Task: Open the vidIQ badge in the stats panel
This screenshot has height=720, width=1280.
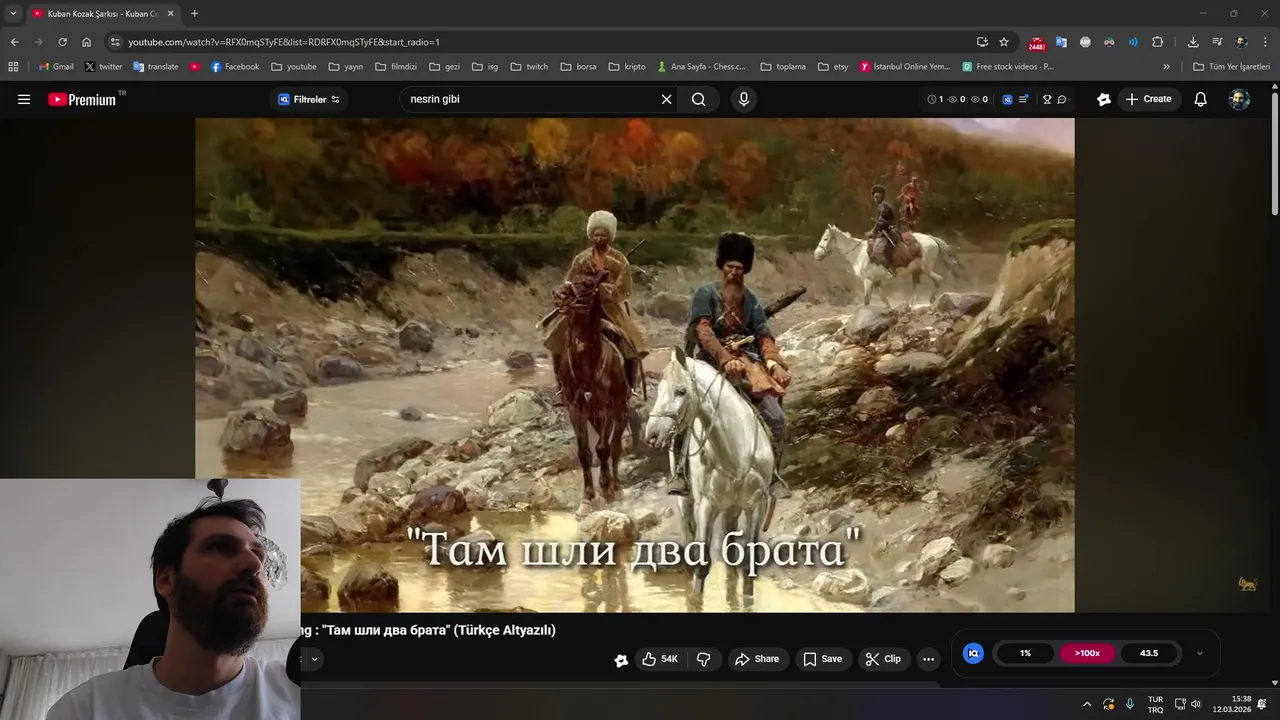Action: tap(973, 653)
